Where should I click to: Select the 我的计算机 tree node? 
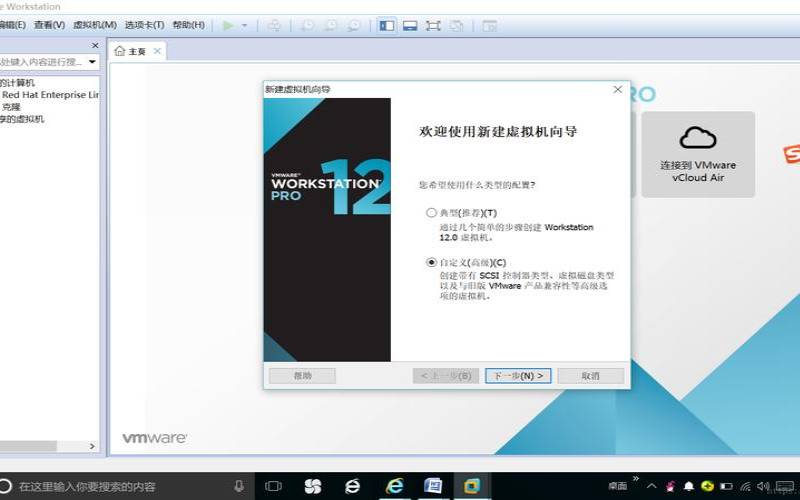(17, 83)
